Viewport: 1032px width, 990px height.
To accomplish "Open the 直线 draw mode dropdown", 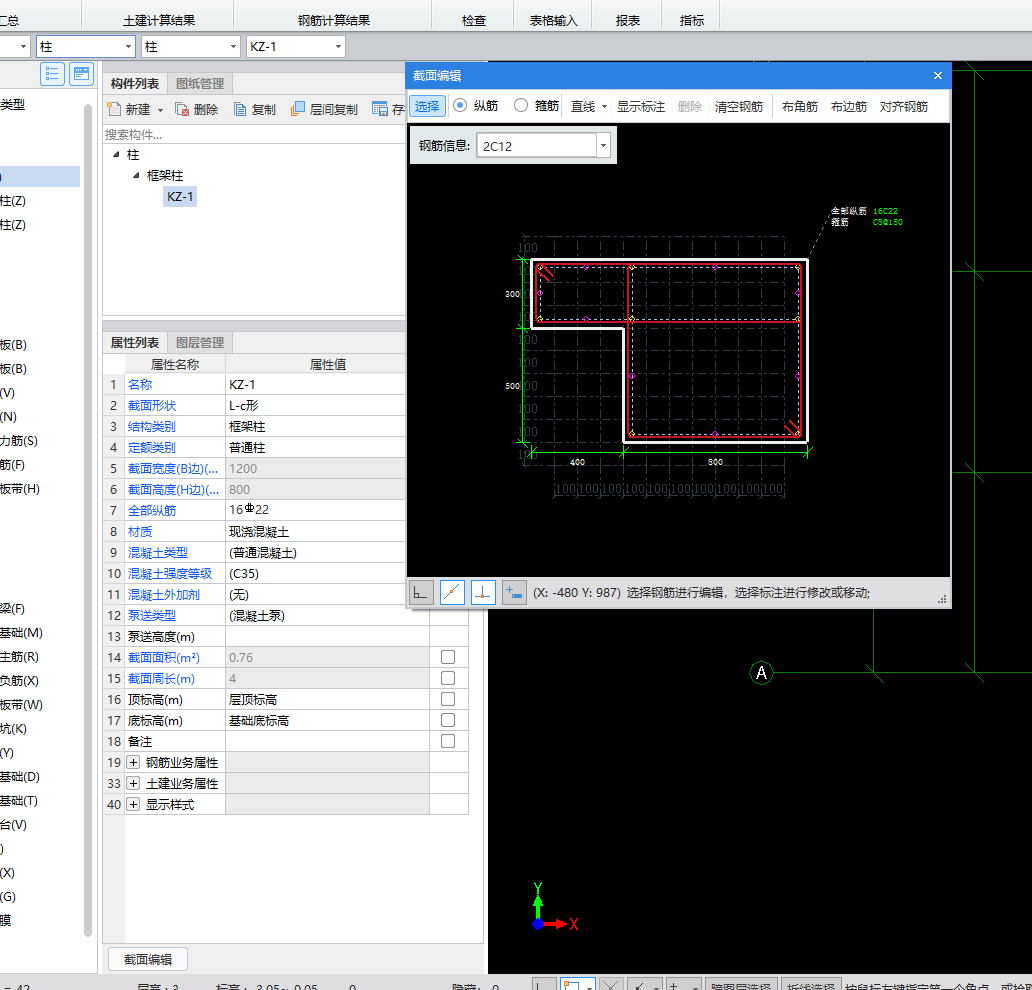I will click(604, 106).
